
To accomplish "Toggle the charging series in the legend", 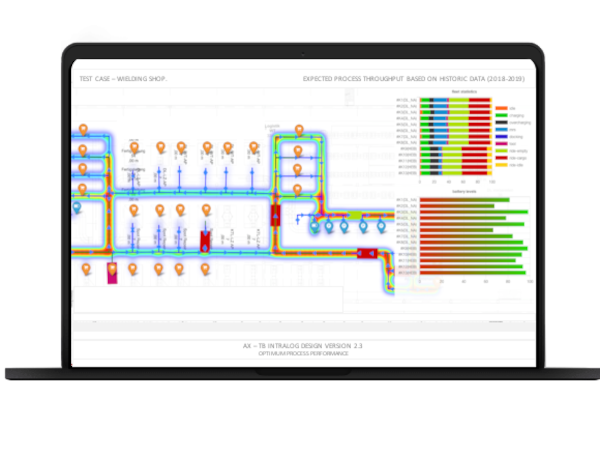I will pyautogui.click(x=511, y=115).
